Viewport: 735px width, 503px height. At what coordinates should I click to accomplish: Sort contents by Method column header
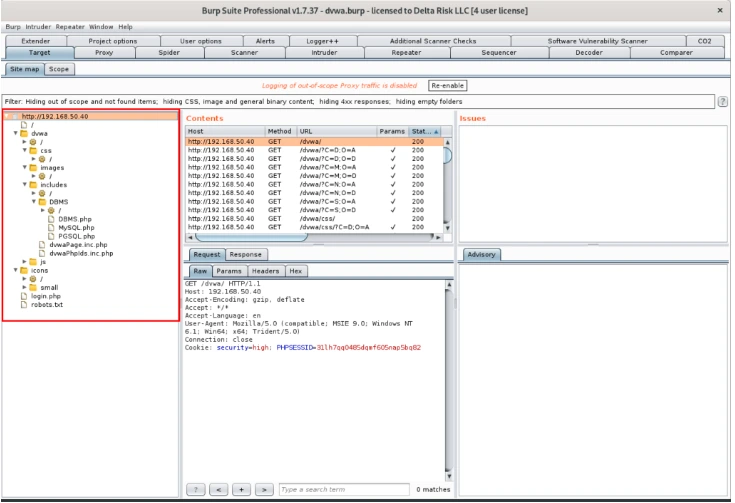[x=280, y=132]
